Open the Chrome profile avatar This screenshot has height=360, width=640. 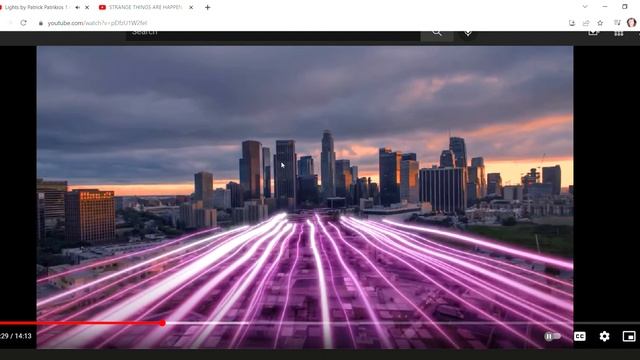(x=631, y=23)
